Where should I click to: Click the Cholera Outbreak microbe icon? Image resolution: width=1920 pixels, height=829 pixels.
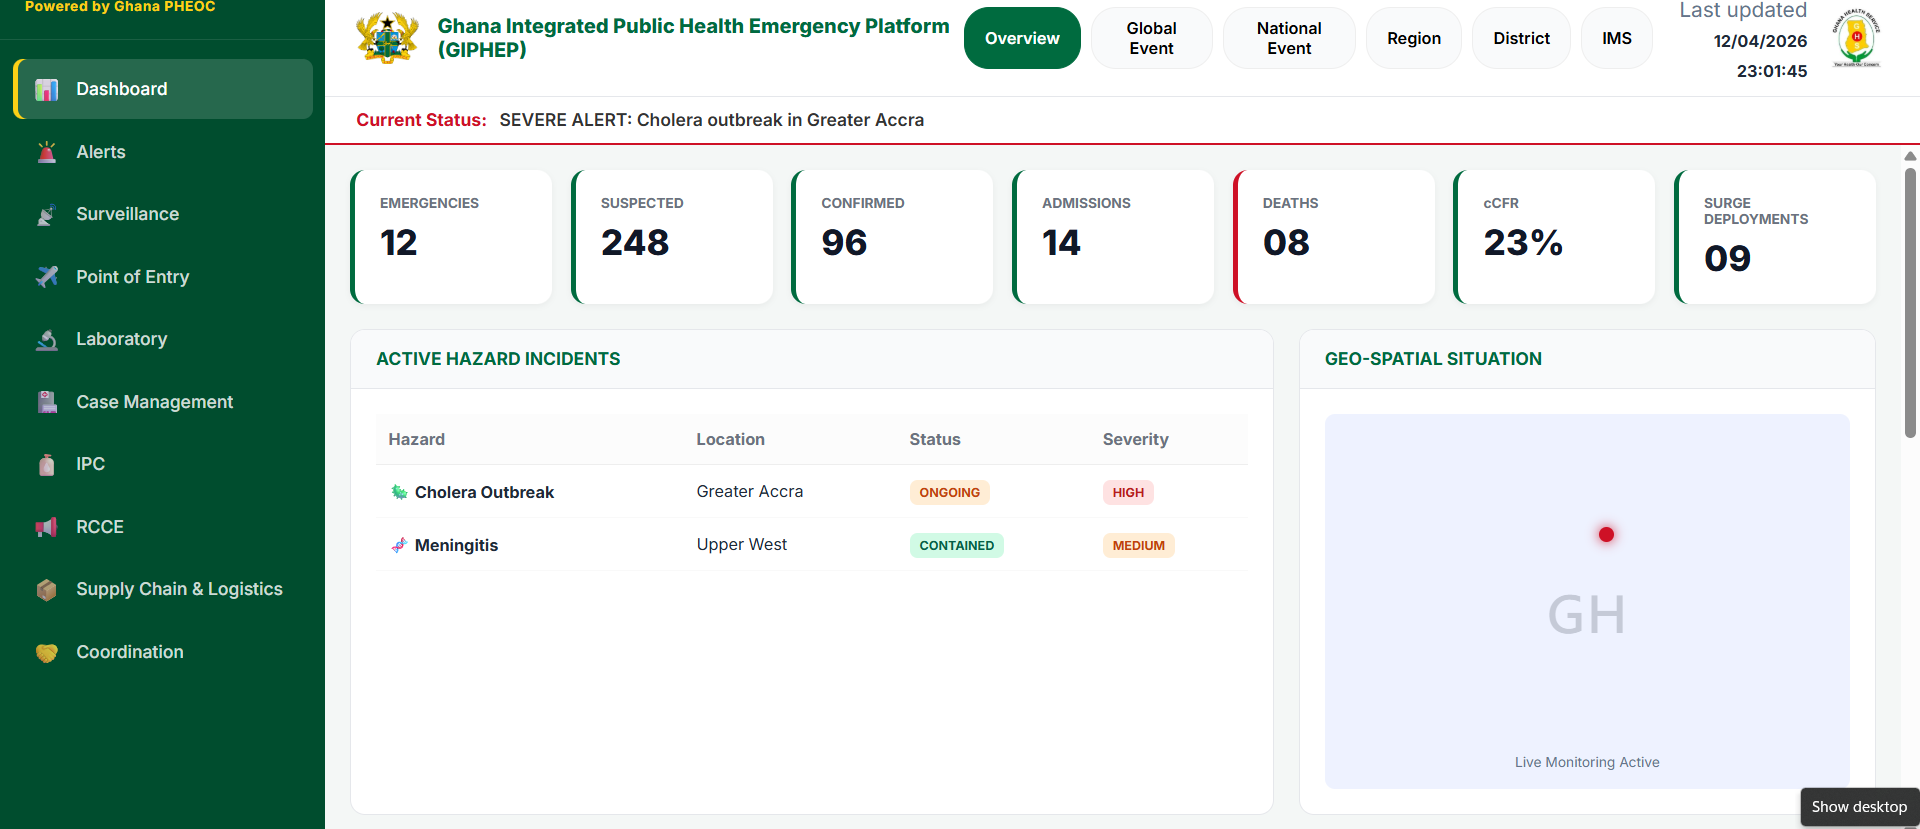click(399, 492)
